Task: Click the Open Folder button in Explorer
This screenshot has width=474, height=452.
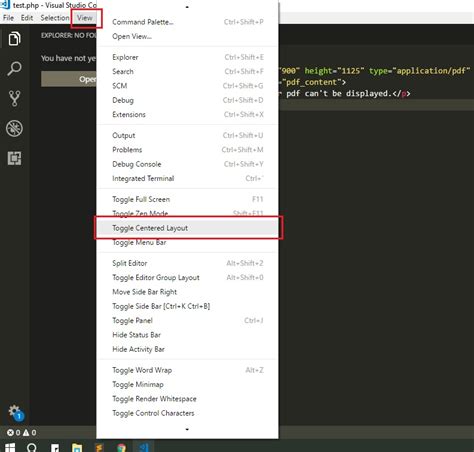Action: pyautogui.click(x=69, y=79)
